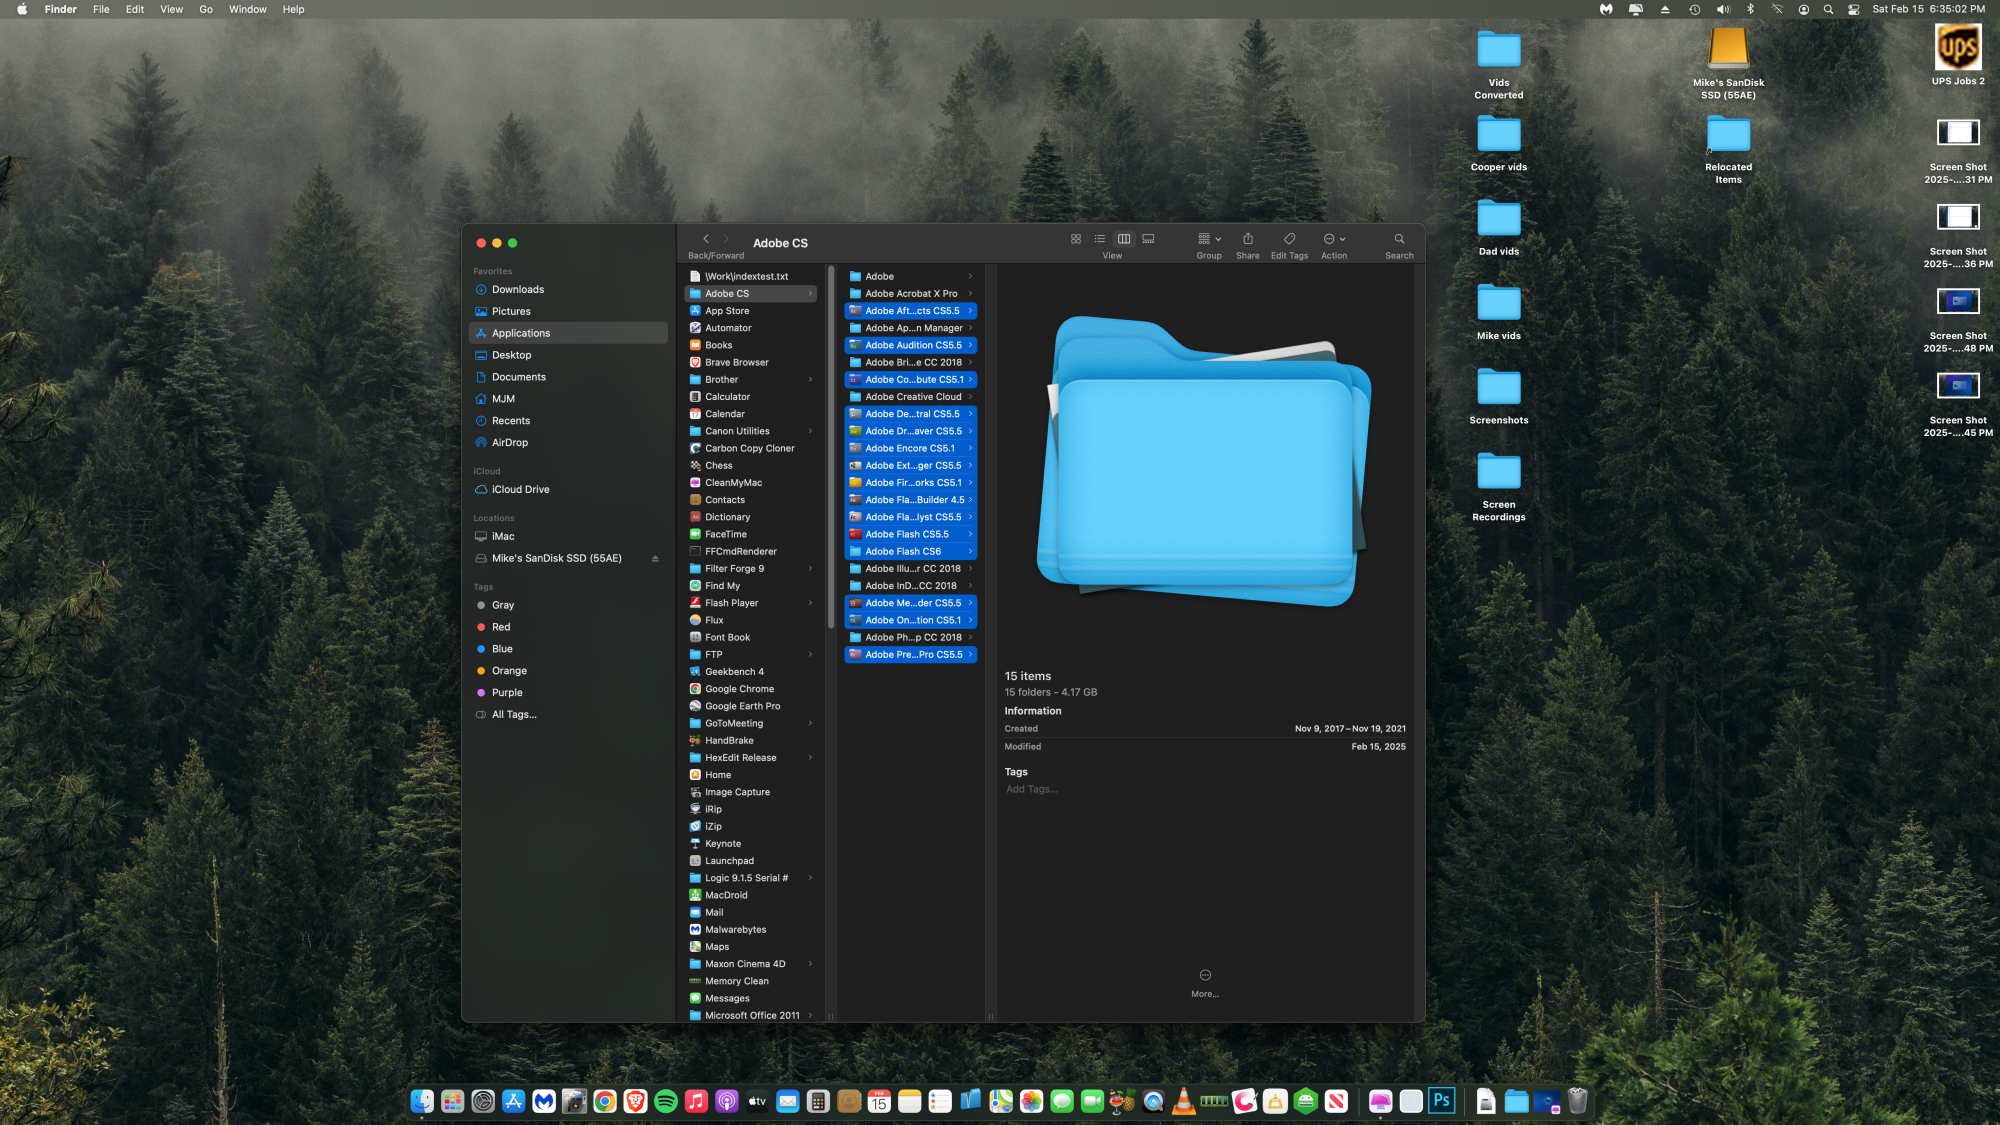The height and width of the screenshot is (1125, 2000).
Task: Expand Maxon Cinema 4D folder chevron
Action: click(x=810, y=964)
